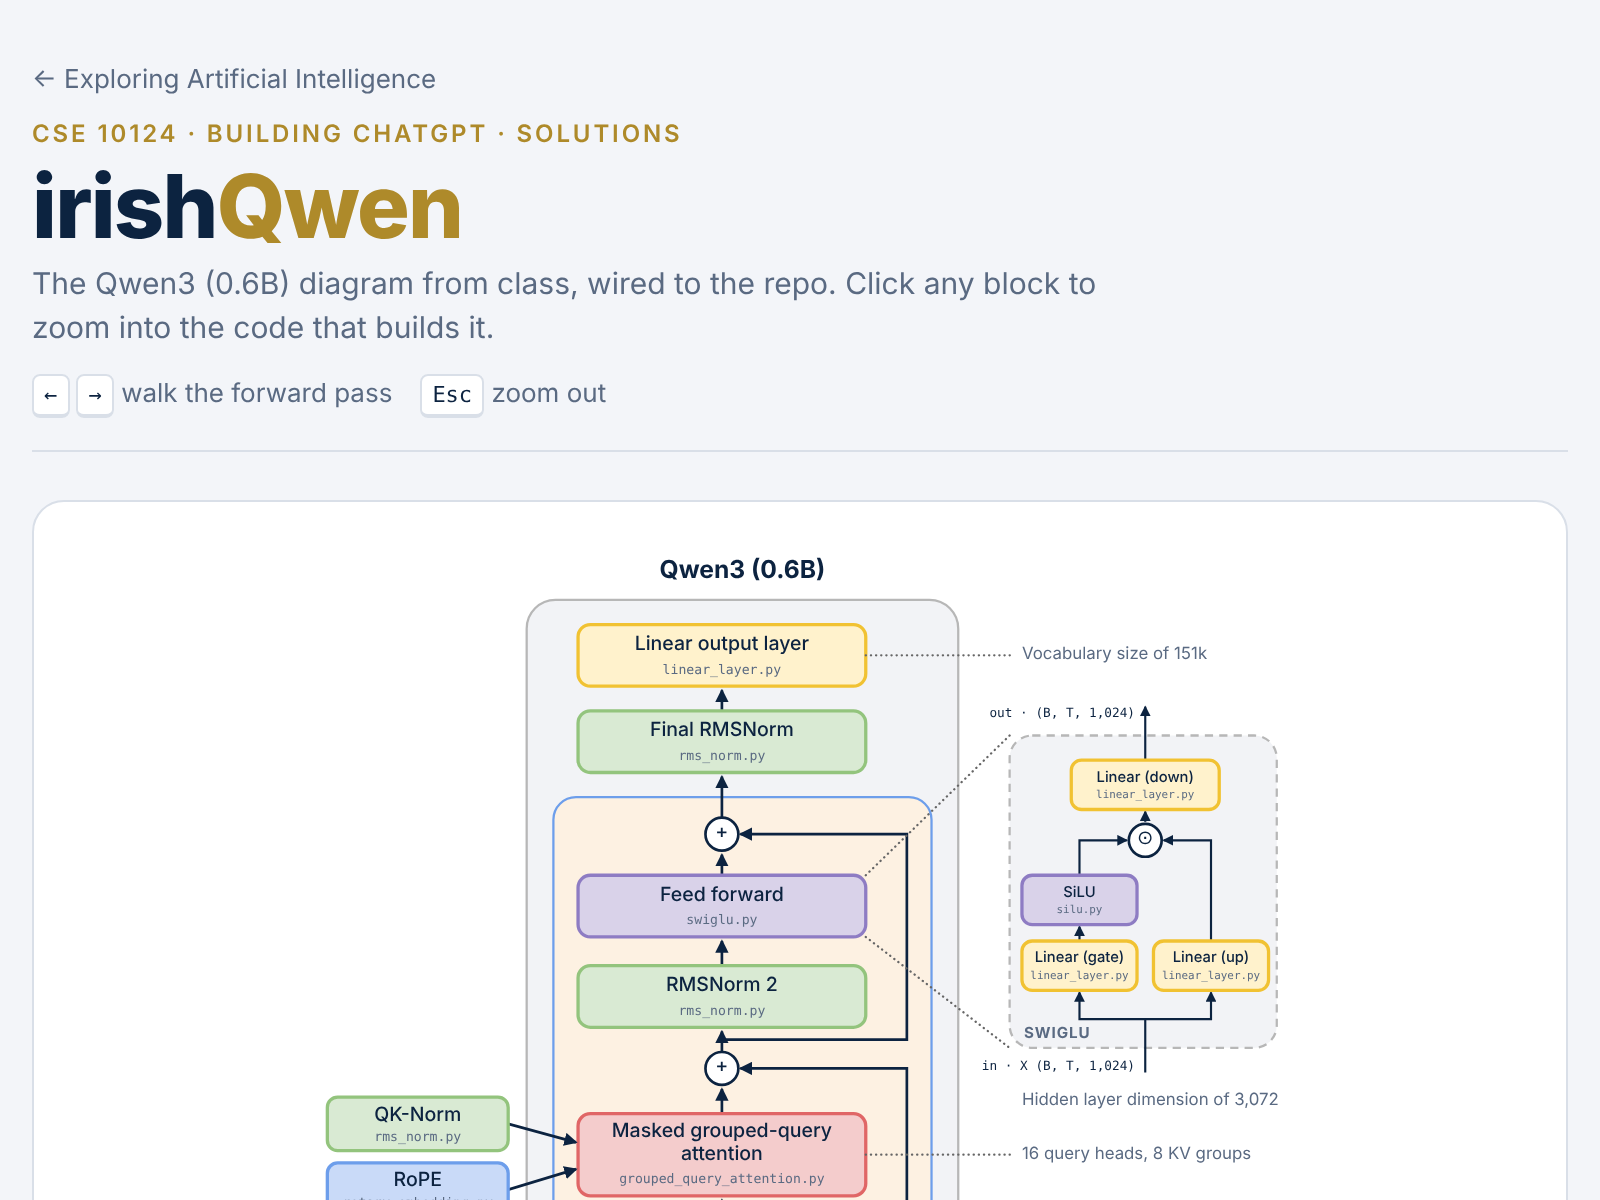Zoom into the Feed forward block

[x=722, y=906]
